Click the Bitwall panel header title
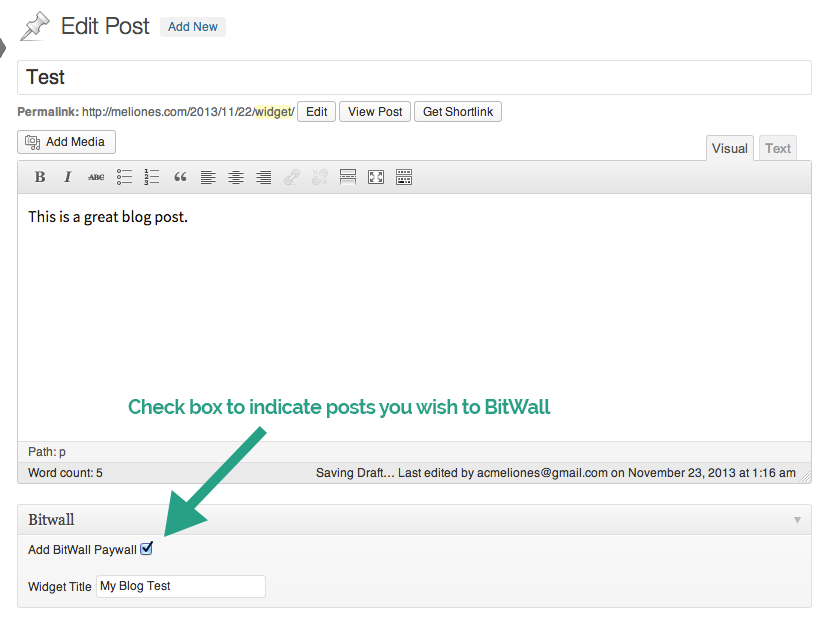 tap(51, 520)
